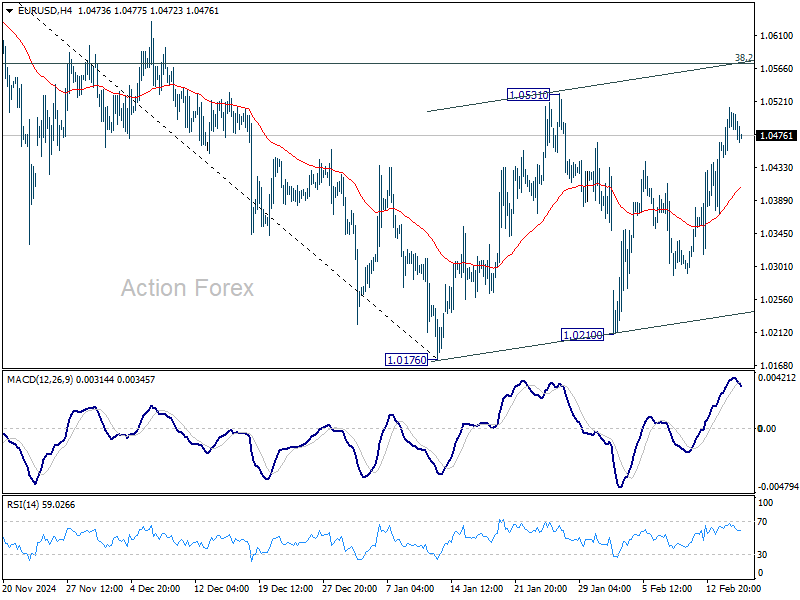Click the 1.02560 price axis value
This screenshot has height=600, width=800.
777,299
